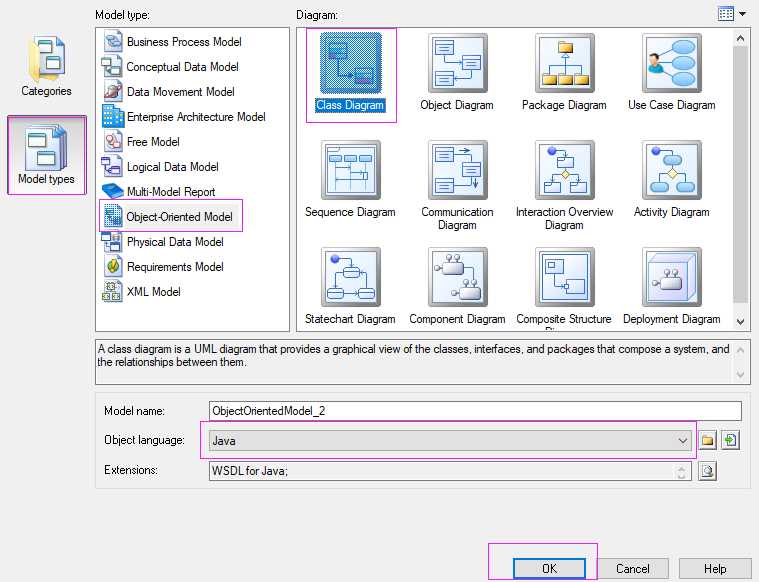This screenshot has height=582, width=759.
Task: Select the Model types sidebar icon
Action: 46,155
